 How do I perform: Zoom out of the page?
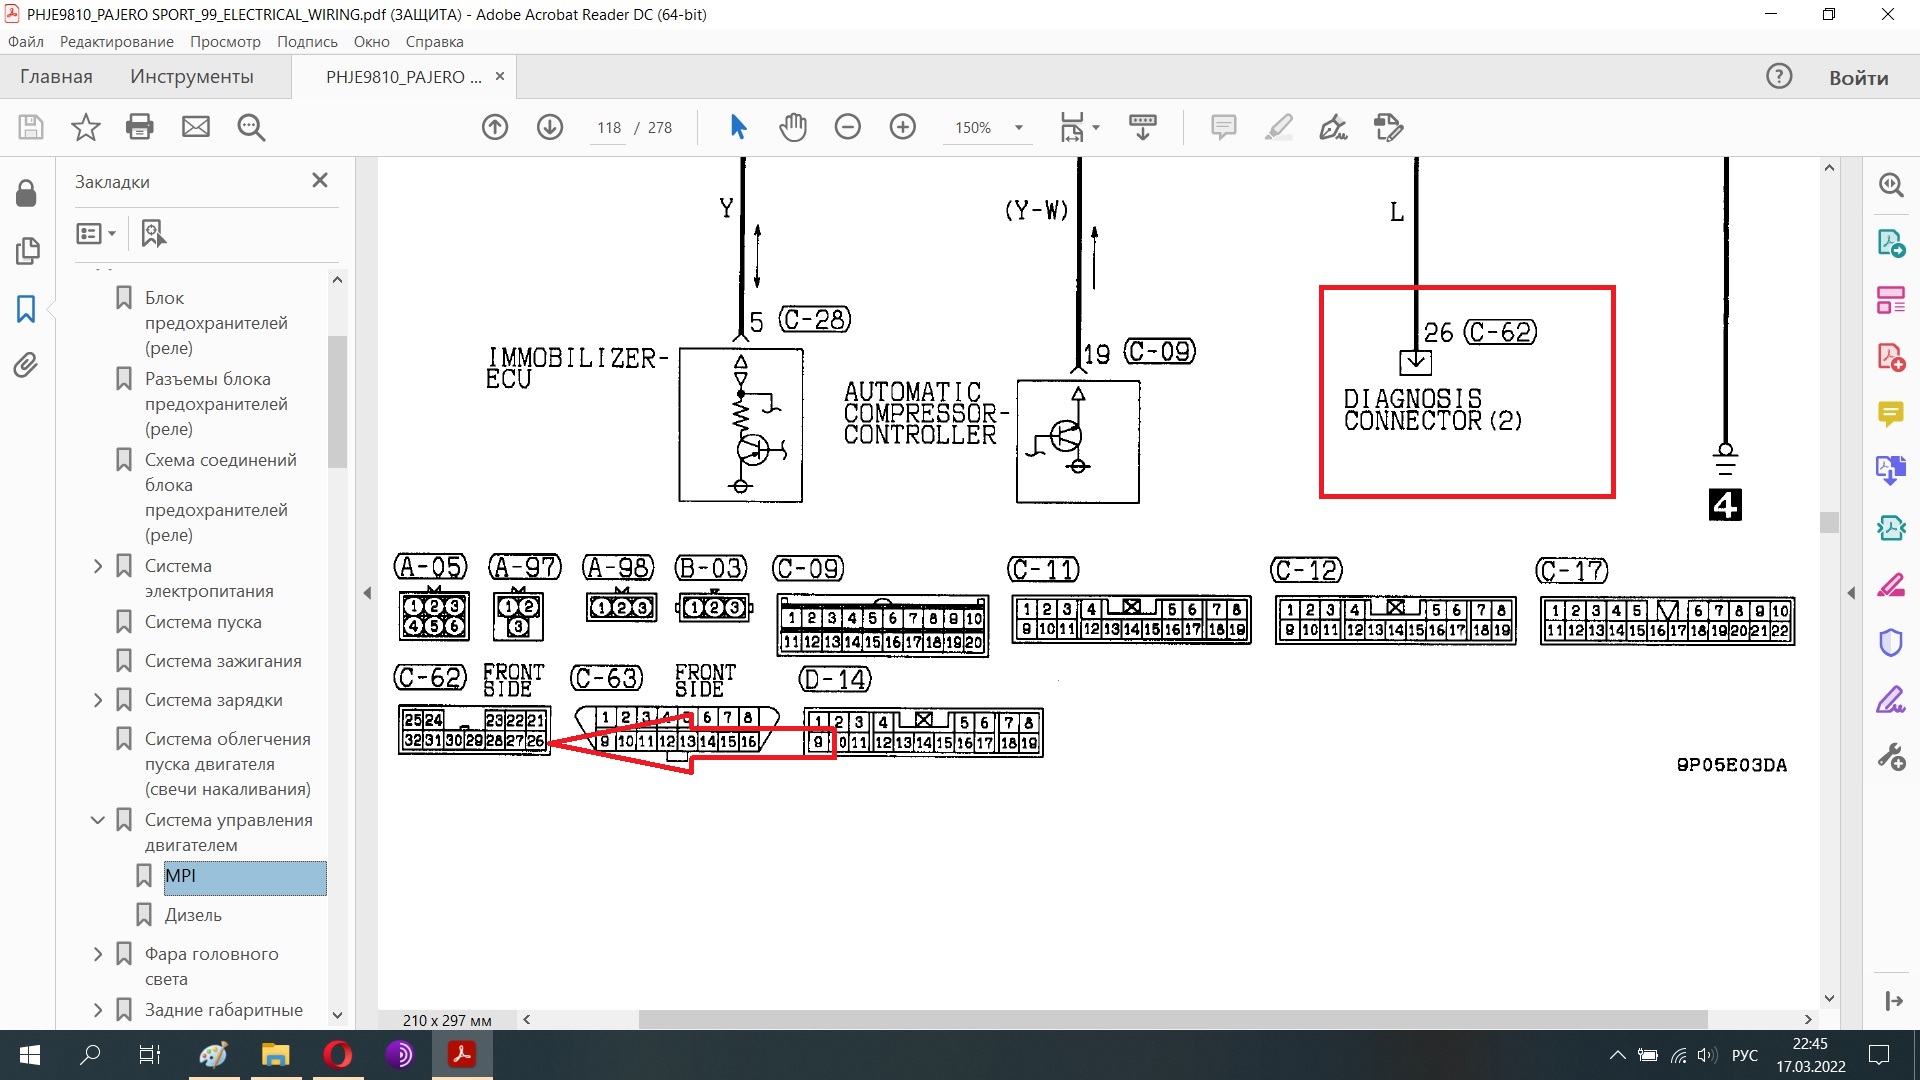coord(848,127)
